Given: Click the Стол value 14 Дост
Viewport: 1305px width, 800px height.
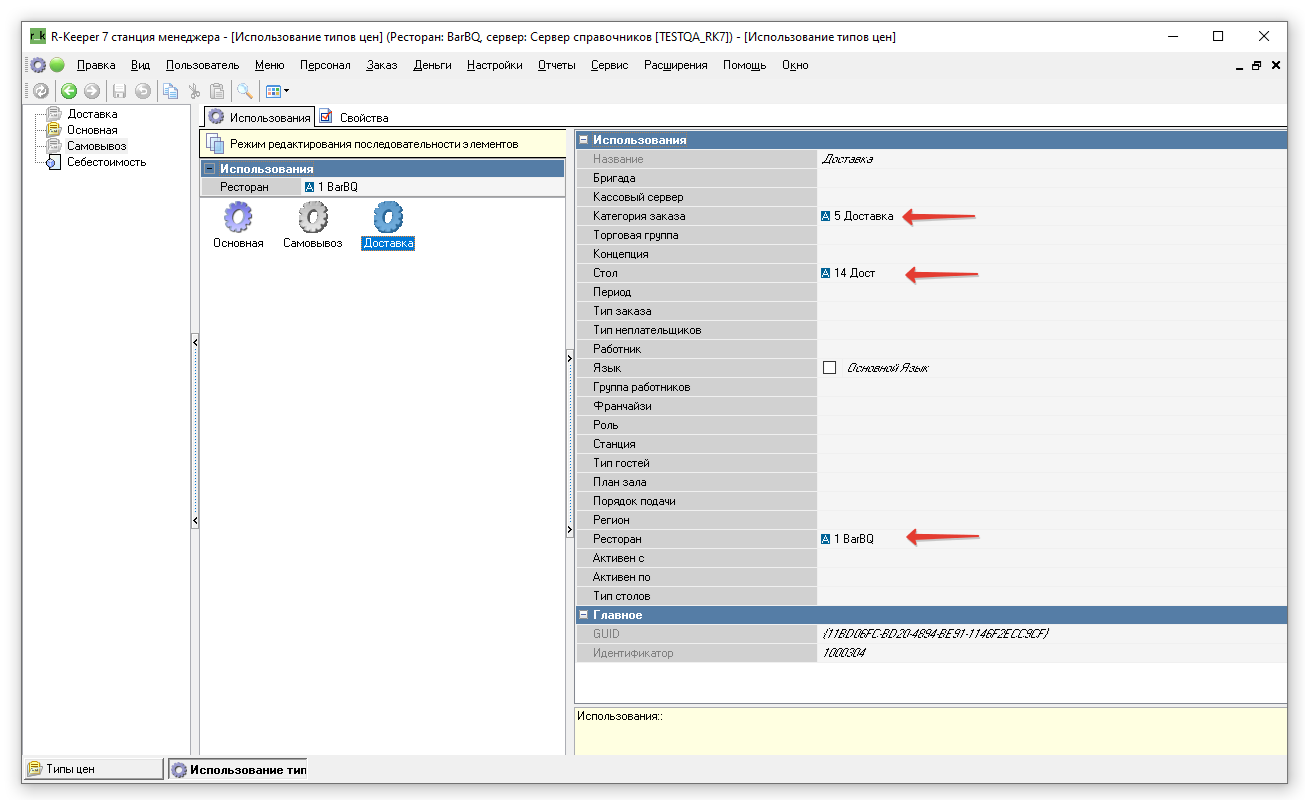Looking at the screenshot, I should [854, 273].
